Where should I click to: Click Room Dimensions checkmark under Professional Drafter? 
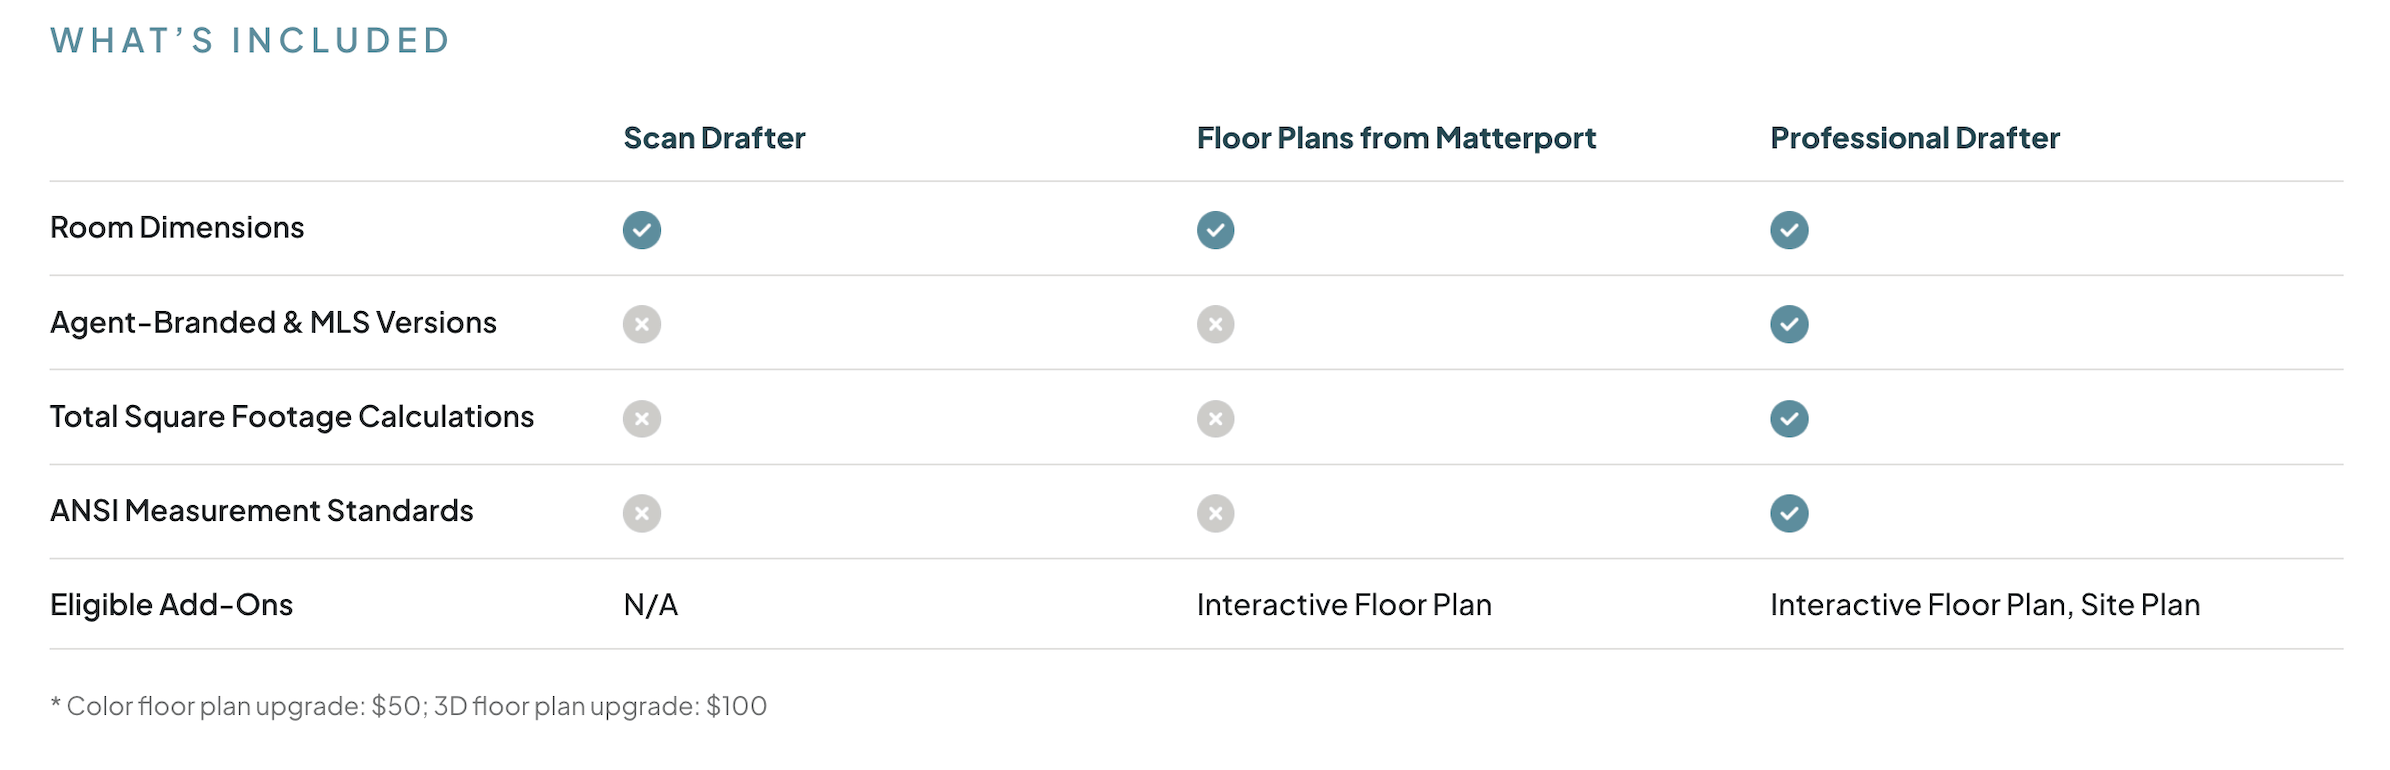[x=1789, y=230]
